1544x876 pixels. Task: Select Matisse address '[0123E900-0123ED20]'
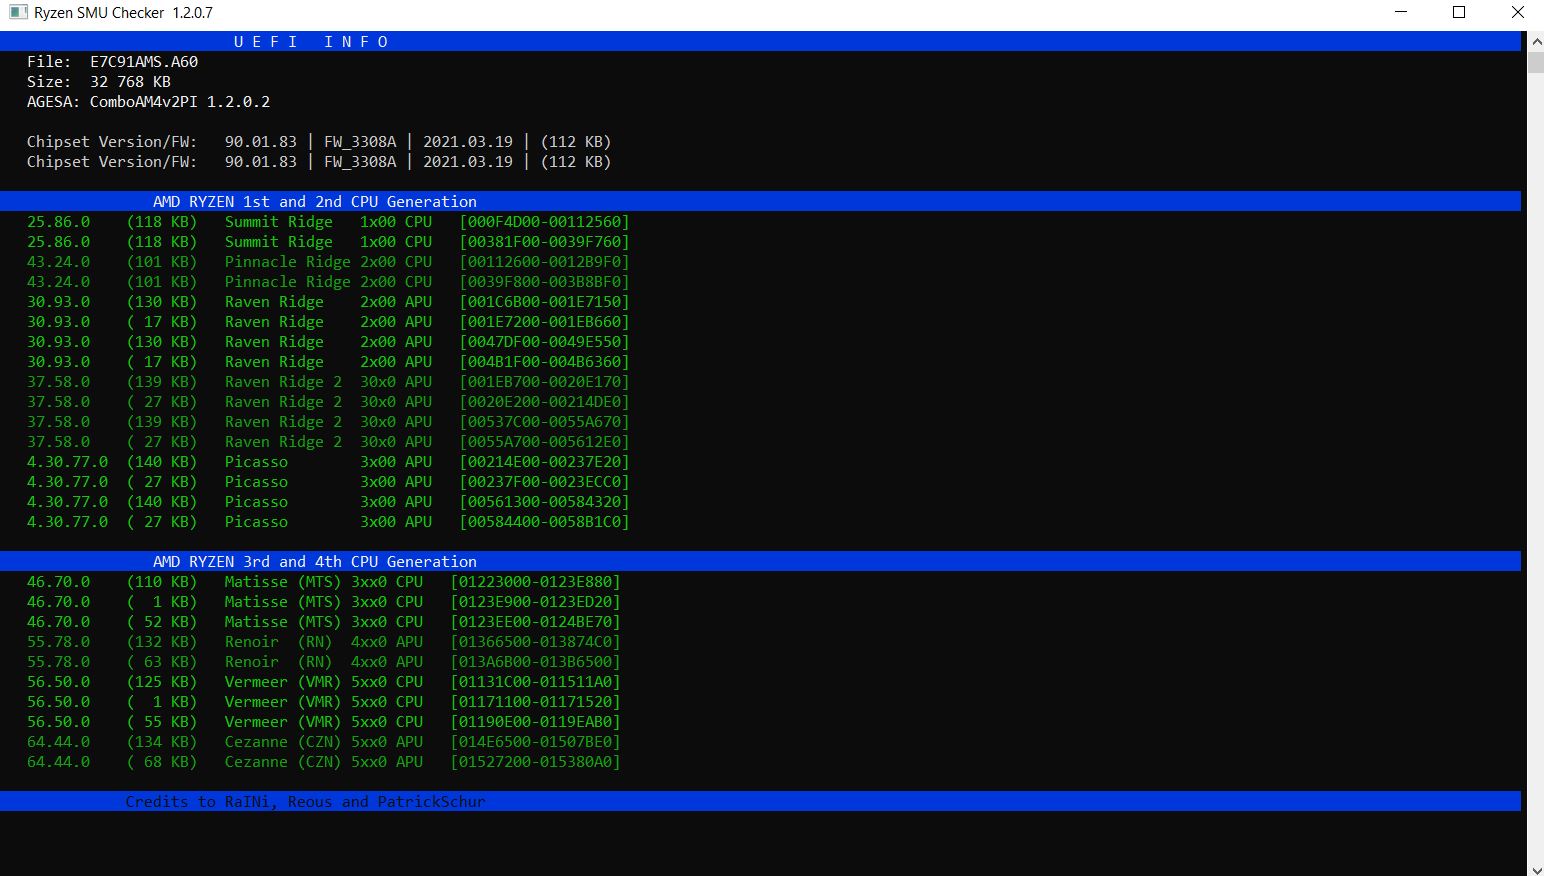[536, 602]
